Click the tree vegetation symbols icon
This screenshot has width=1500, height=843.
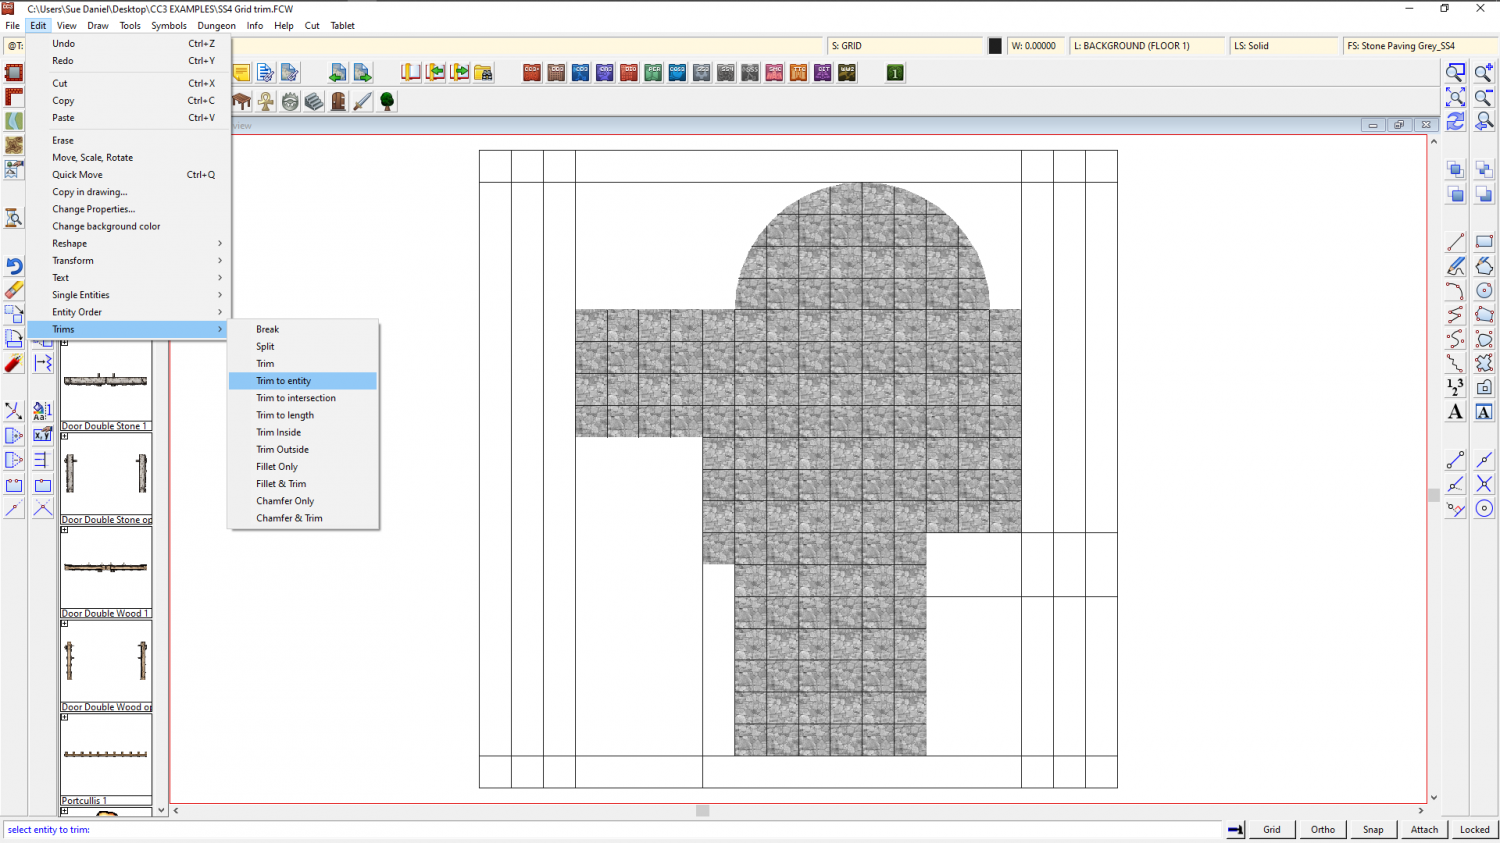coord(387,101)
